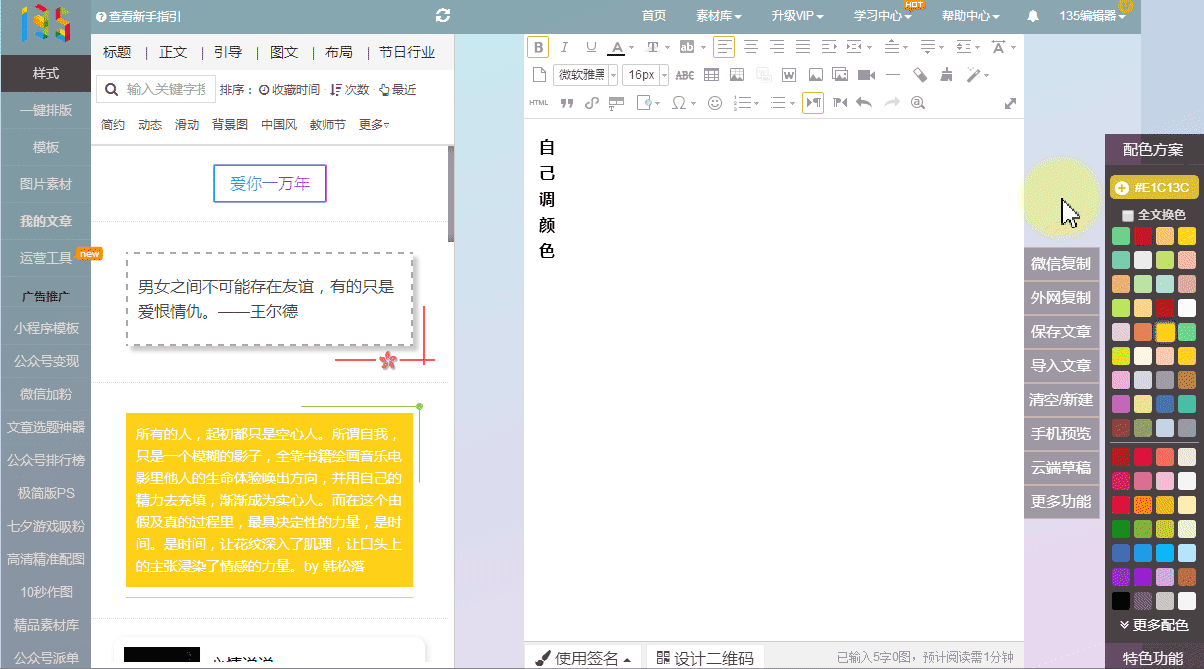
Task: Open the font family dropdown 微软雅黑
Action: click(x=585, y=75)
